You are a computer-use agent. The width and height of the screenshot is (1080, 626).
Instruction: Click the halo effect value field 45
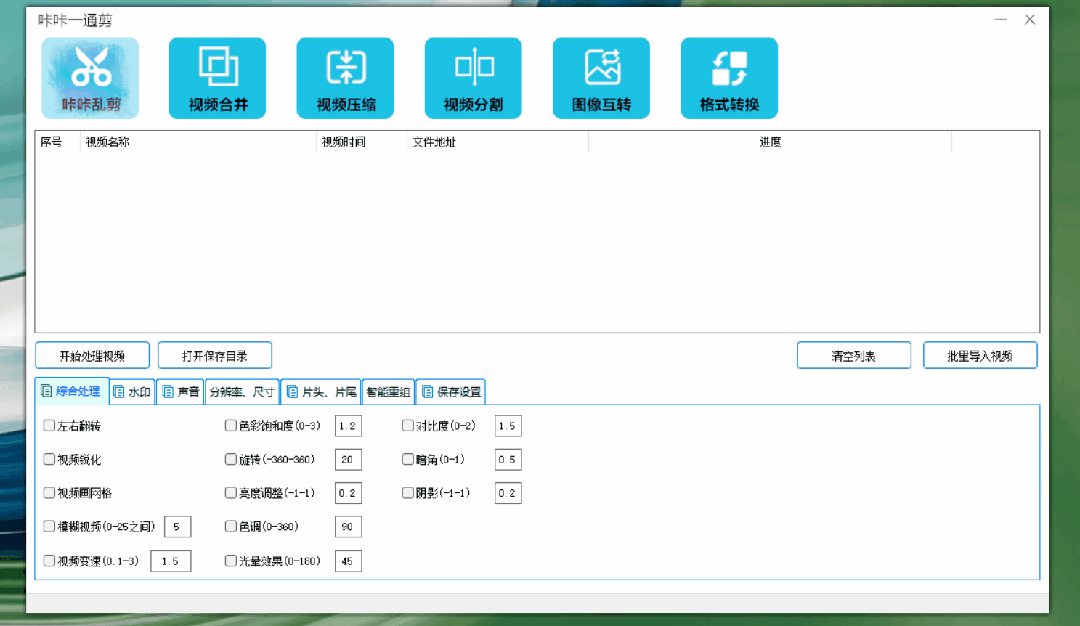[x=348, y=561]
